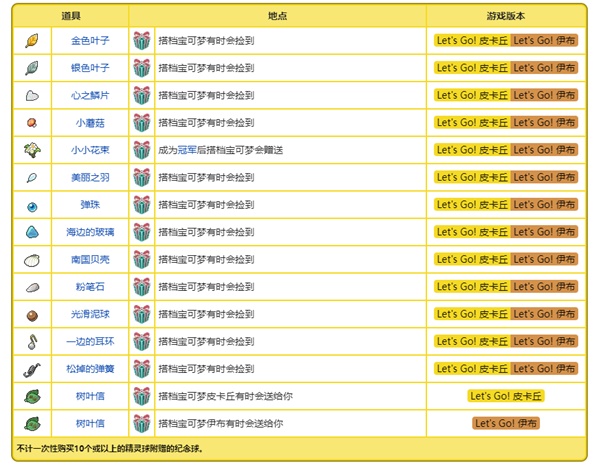The image size is (600, 465).
Task: Click the gift box in 海边的玻璃 row
Action: (x=142, y=232)
